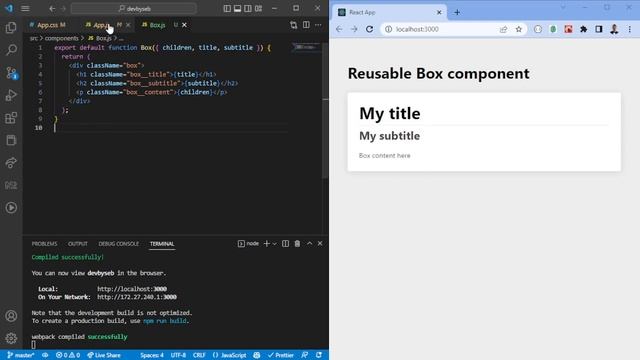Open the Explorer view in the activity bar

tap(11, 28)
